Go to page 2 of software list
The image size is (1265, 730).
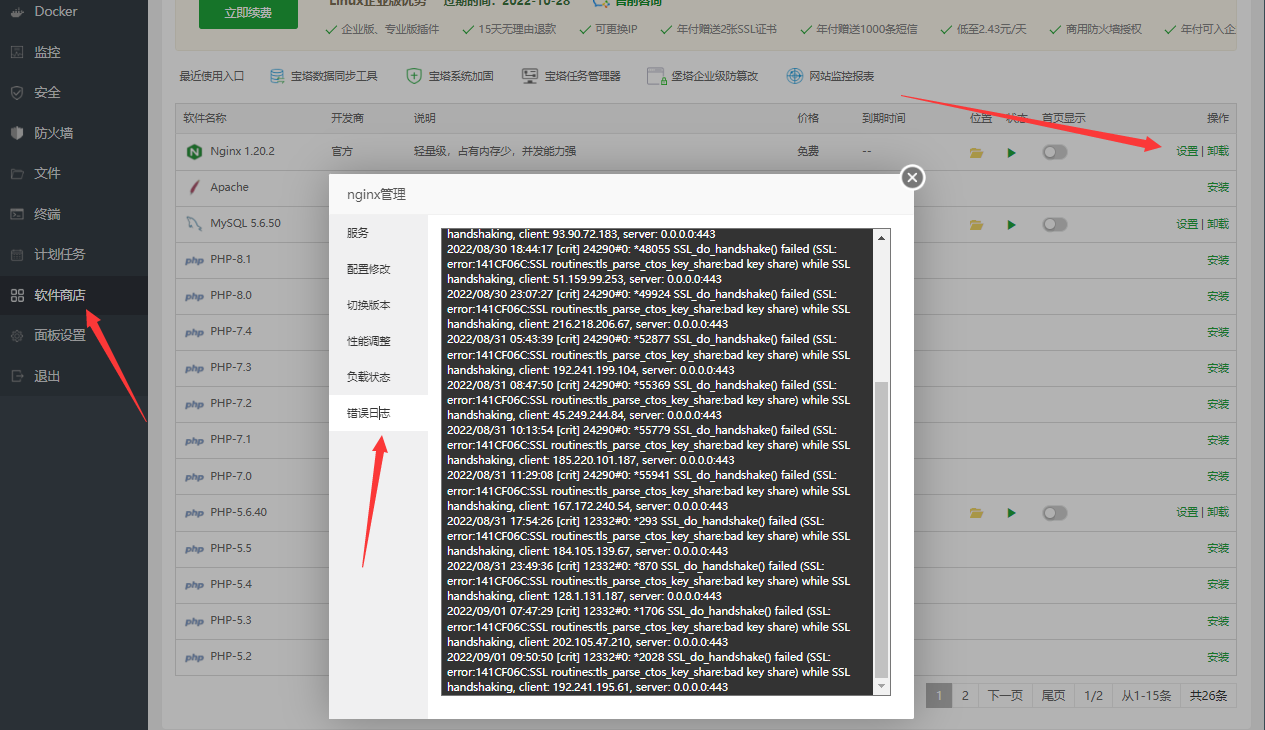(x=965, y=695)
